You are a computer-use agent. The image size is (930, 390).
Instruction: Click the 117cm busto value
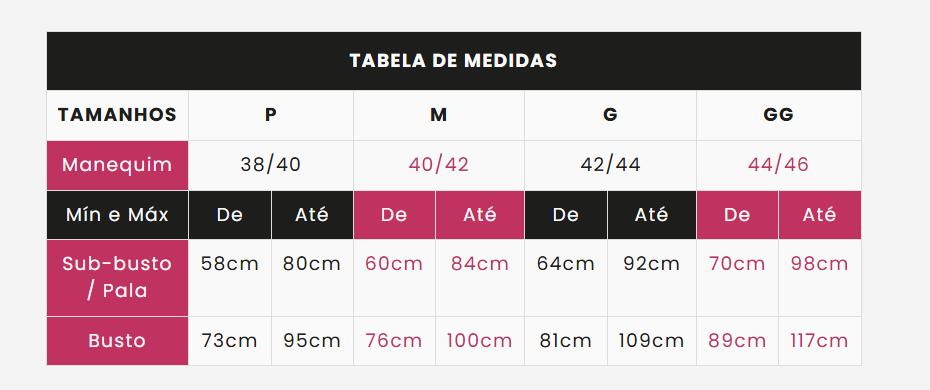(x=820, y=341)
